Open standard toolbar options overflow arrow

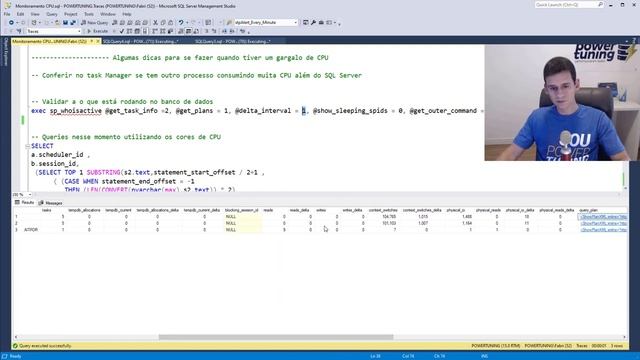tap(340, 23)
